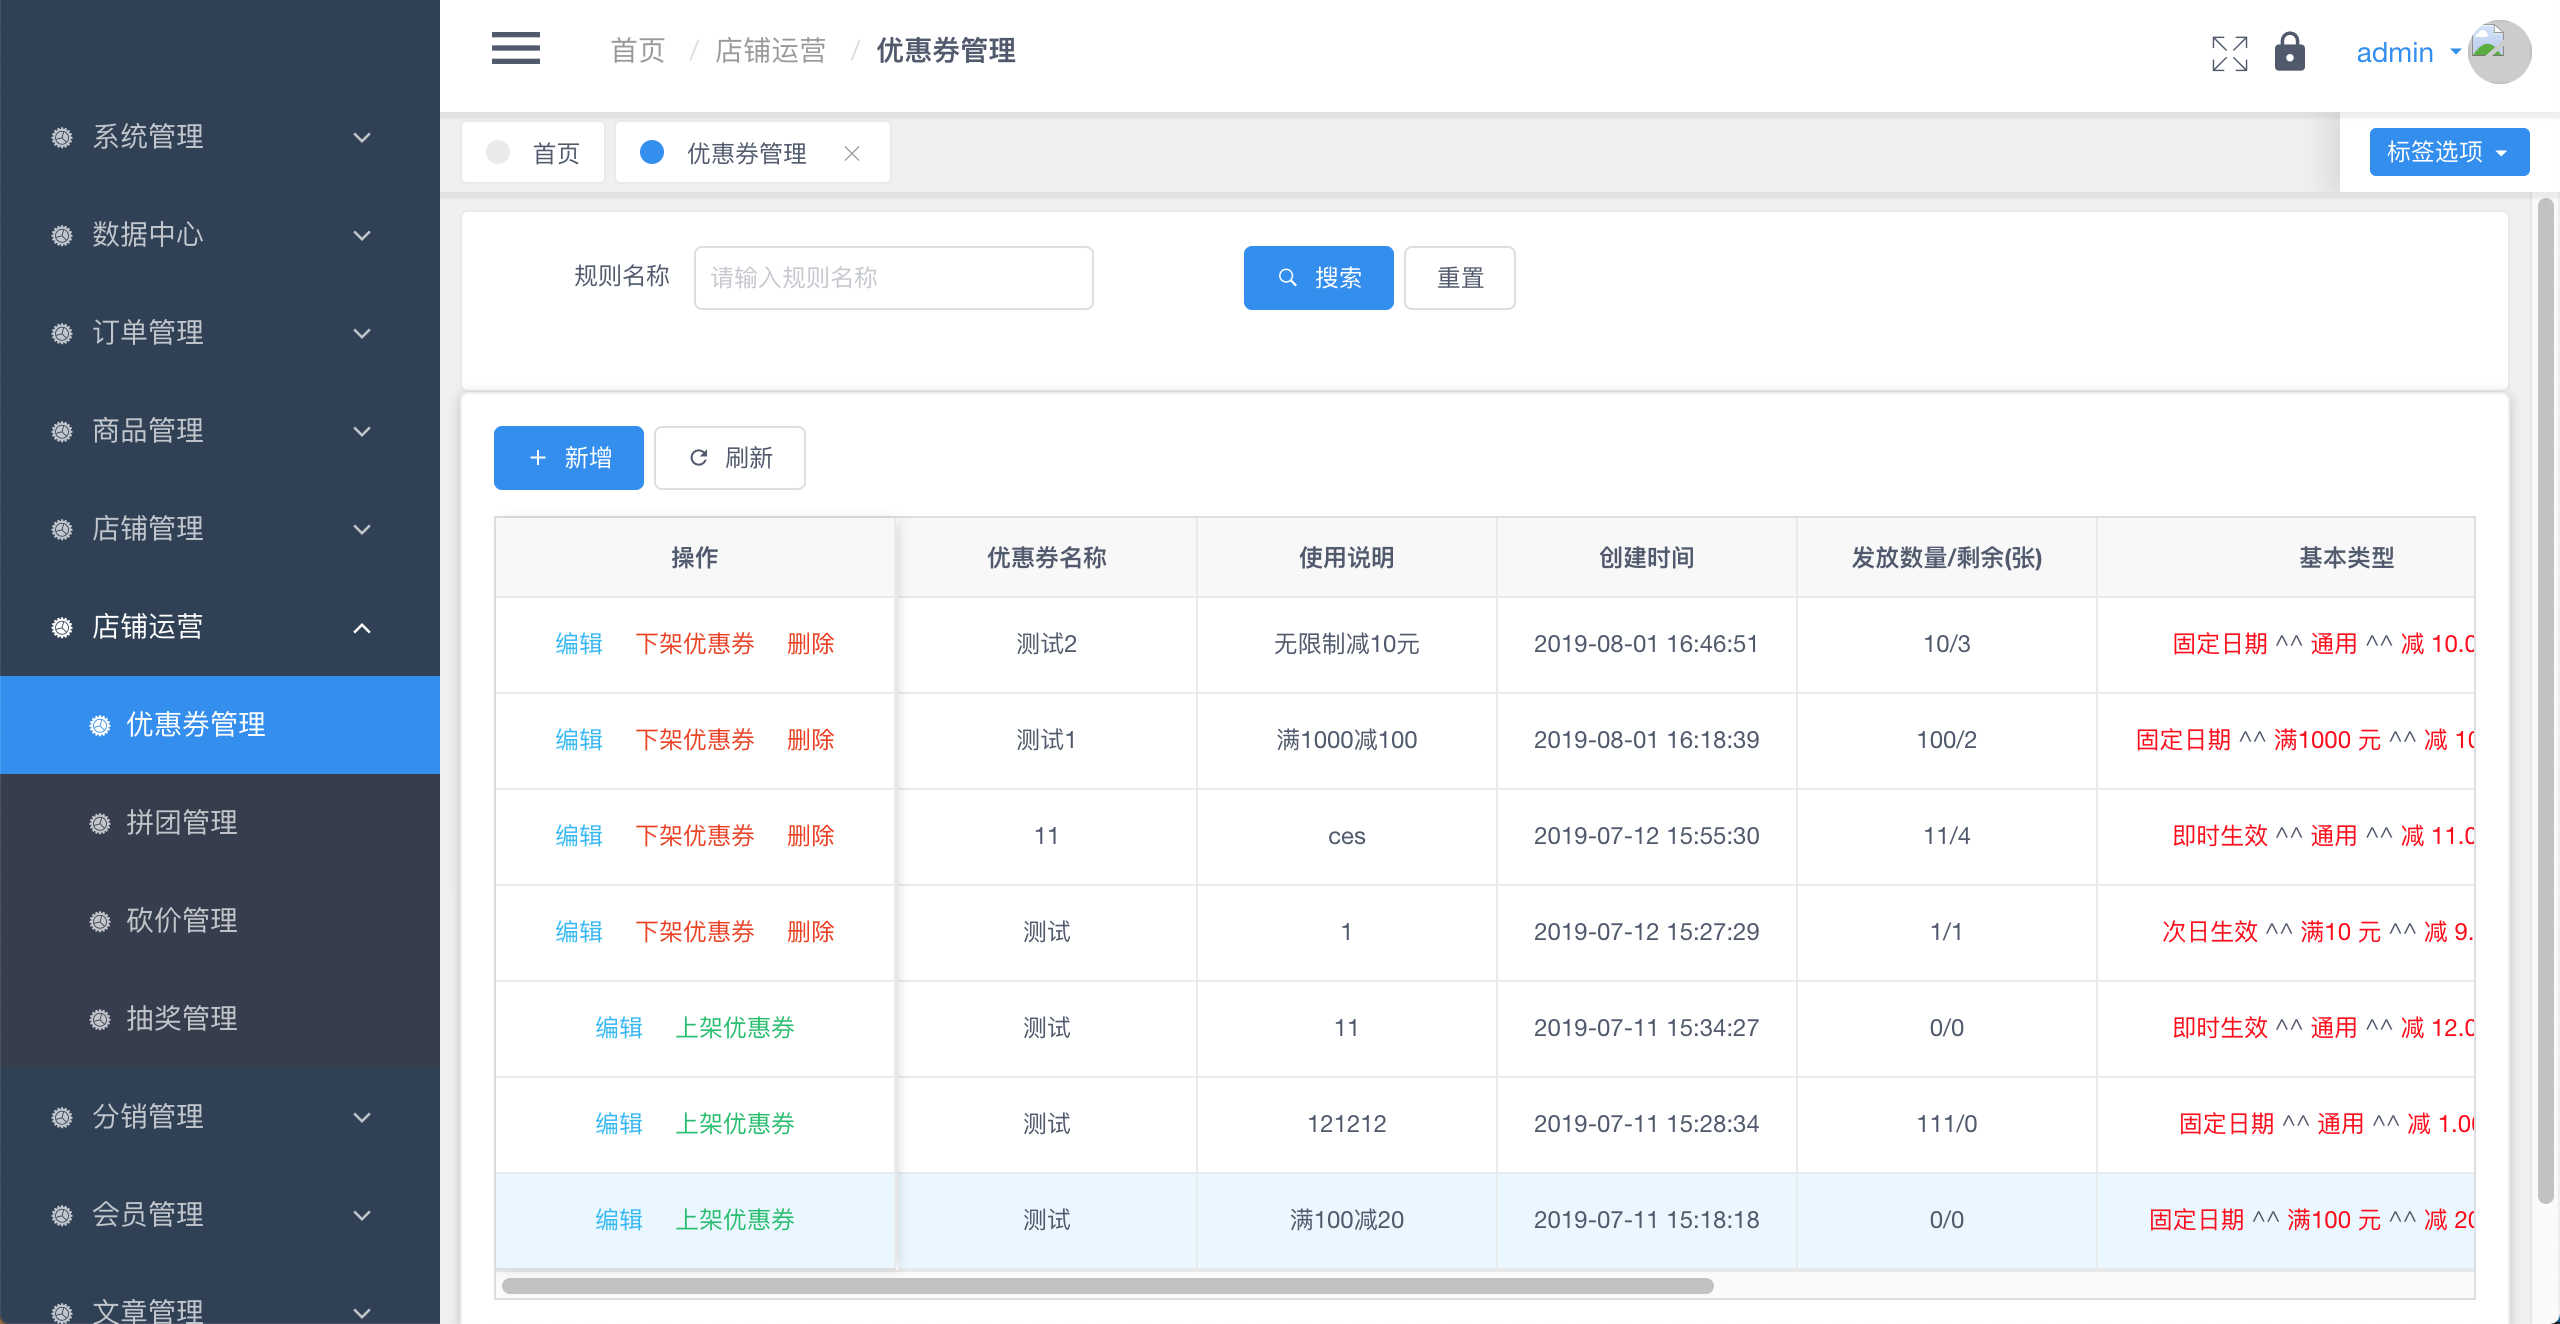
Task: Focus the 规则名称 input field
Action: click(x=893, y=278)
